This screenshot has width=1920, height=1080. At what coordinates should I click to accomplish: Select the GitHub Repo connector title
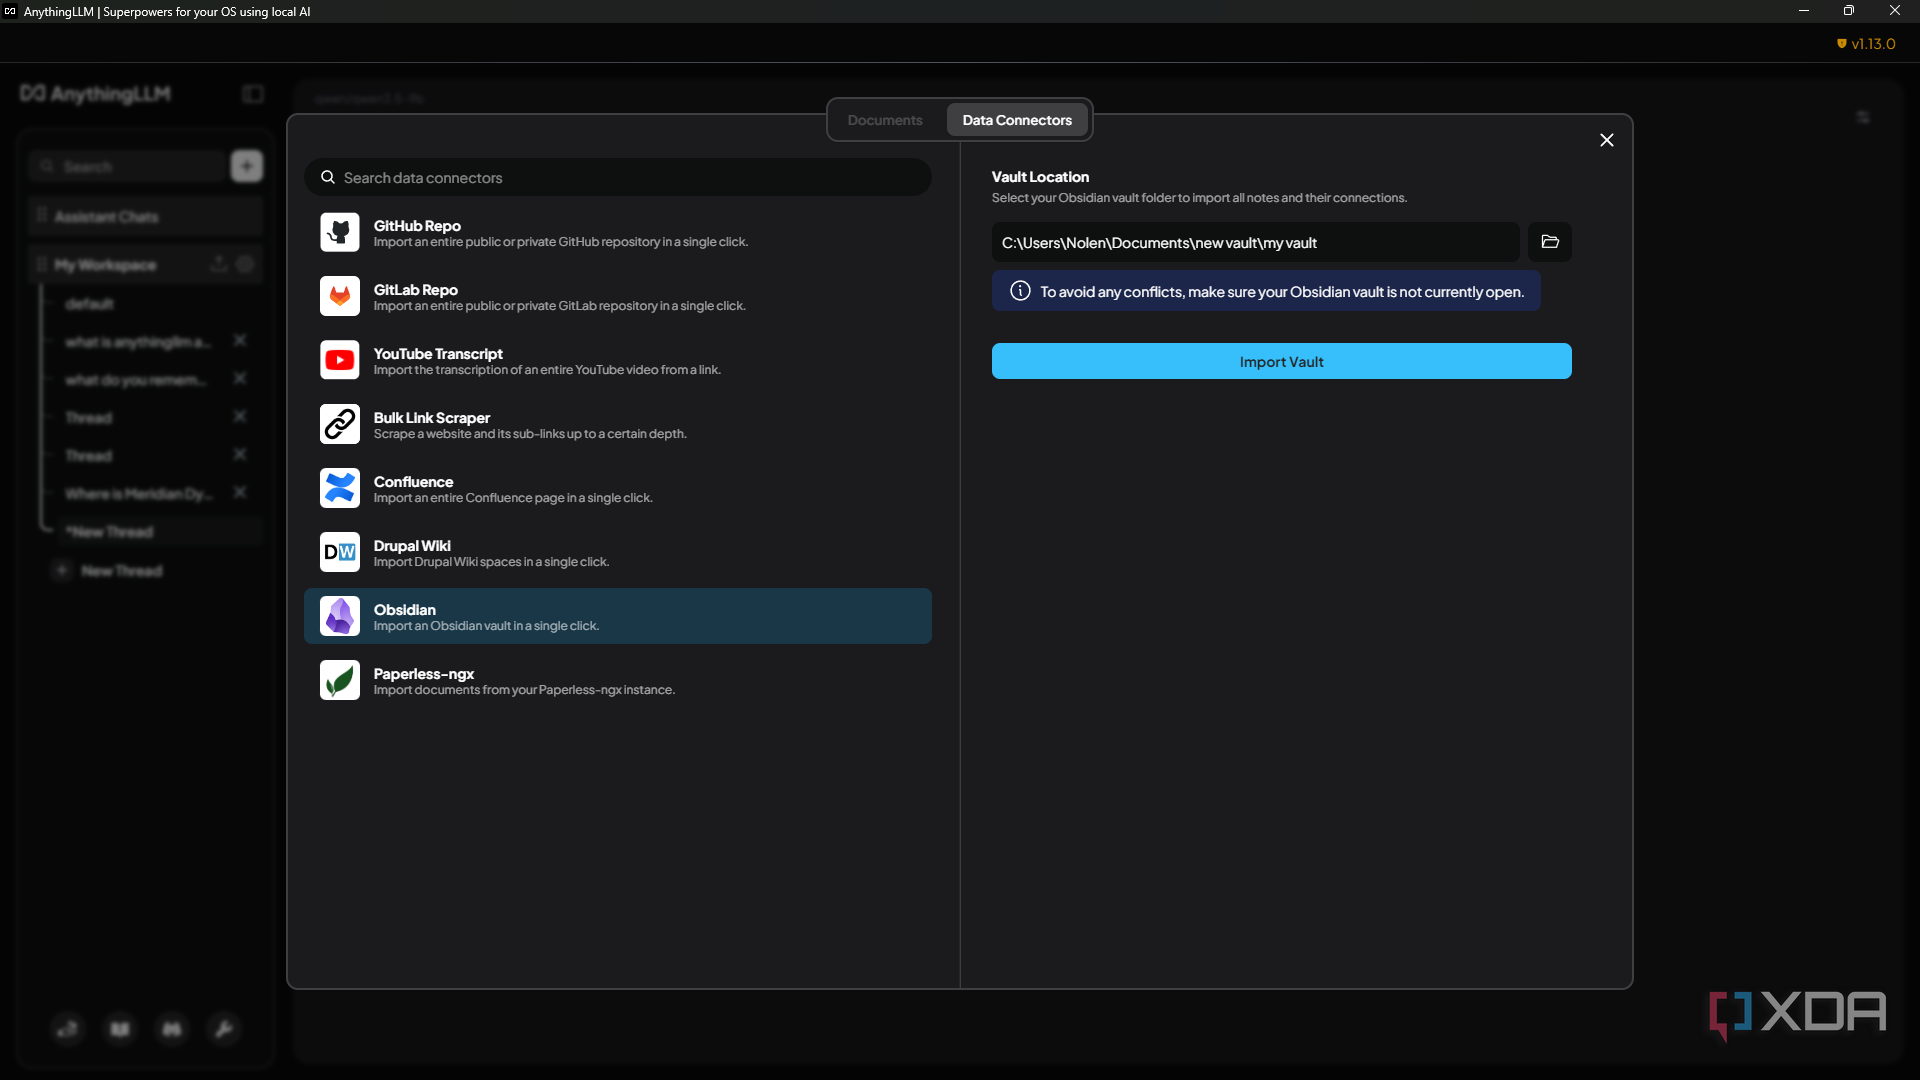click(x=417, y=226)
